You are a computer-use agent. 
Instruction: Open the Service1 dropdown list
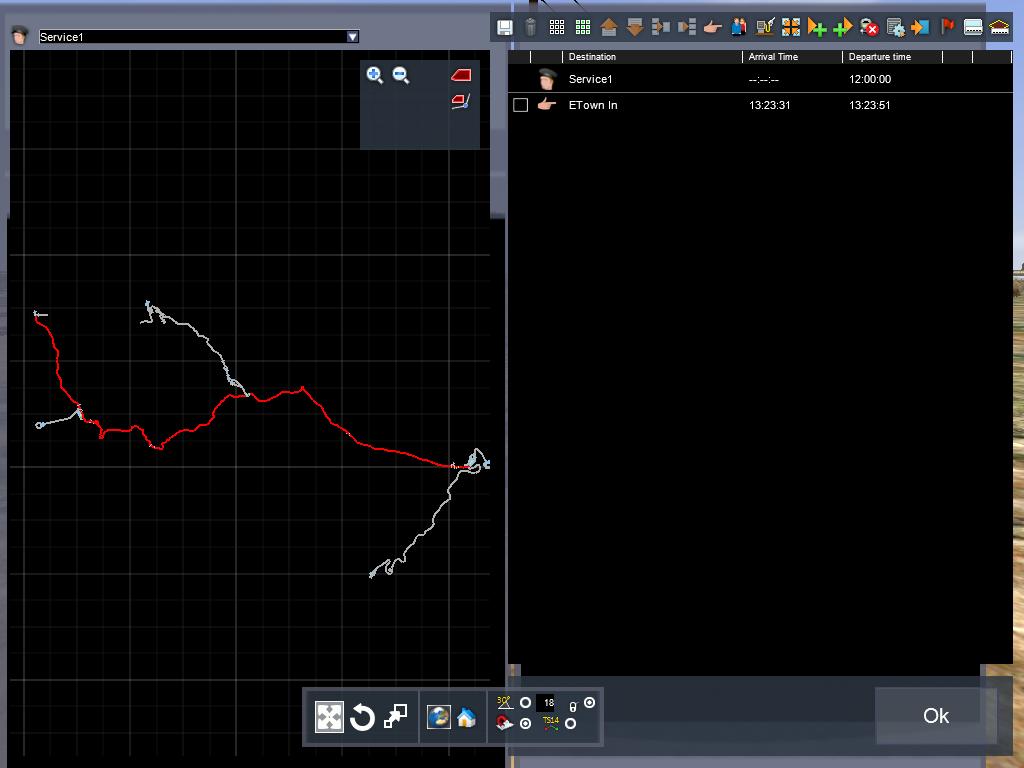[352, 37]
